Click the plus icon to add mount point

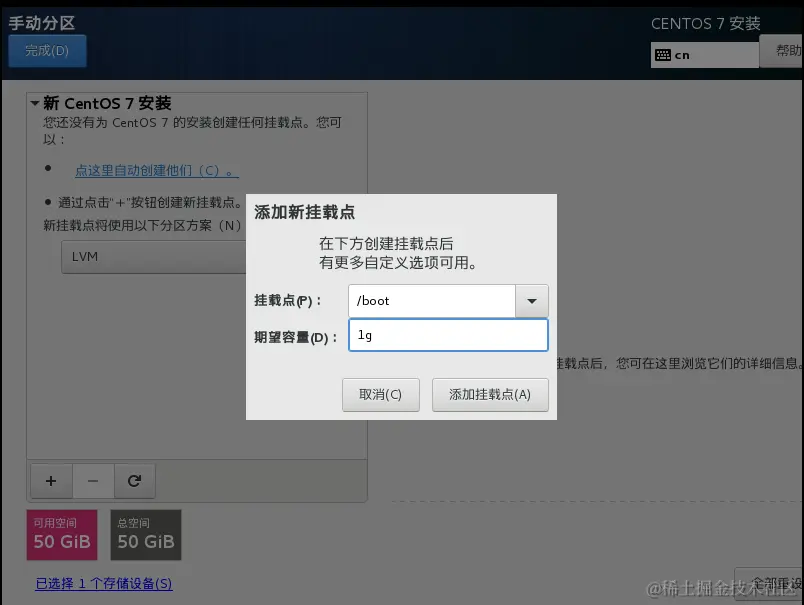point(51,481)
